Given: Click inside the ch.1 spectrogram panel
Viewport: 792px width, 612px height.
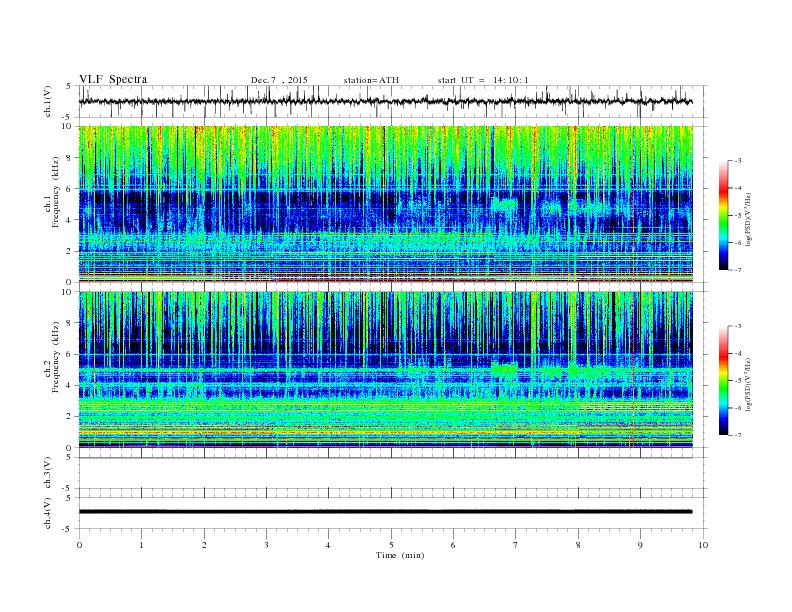Looking at the screenshot, I should [x=385, y=204].
